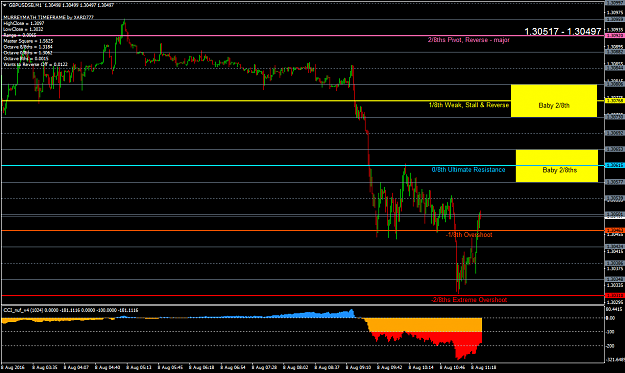Click the cyan price tag on price axis

pos(614,165)
